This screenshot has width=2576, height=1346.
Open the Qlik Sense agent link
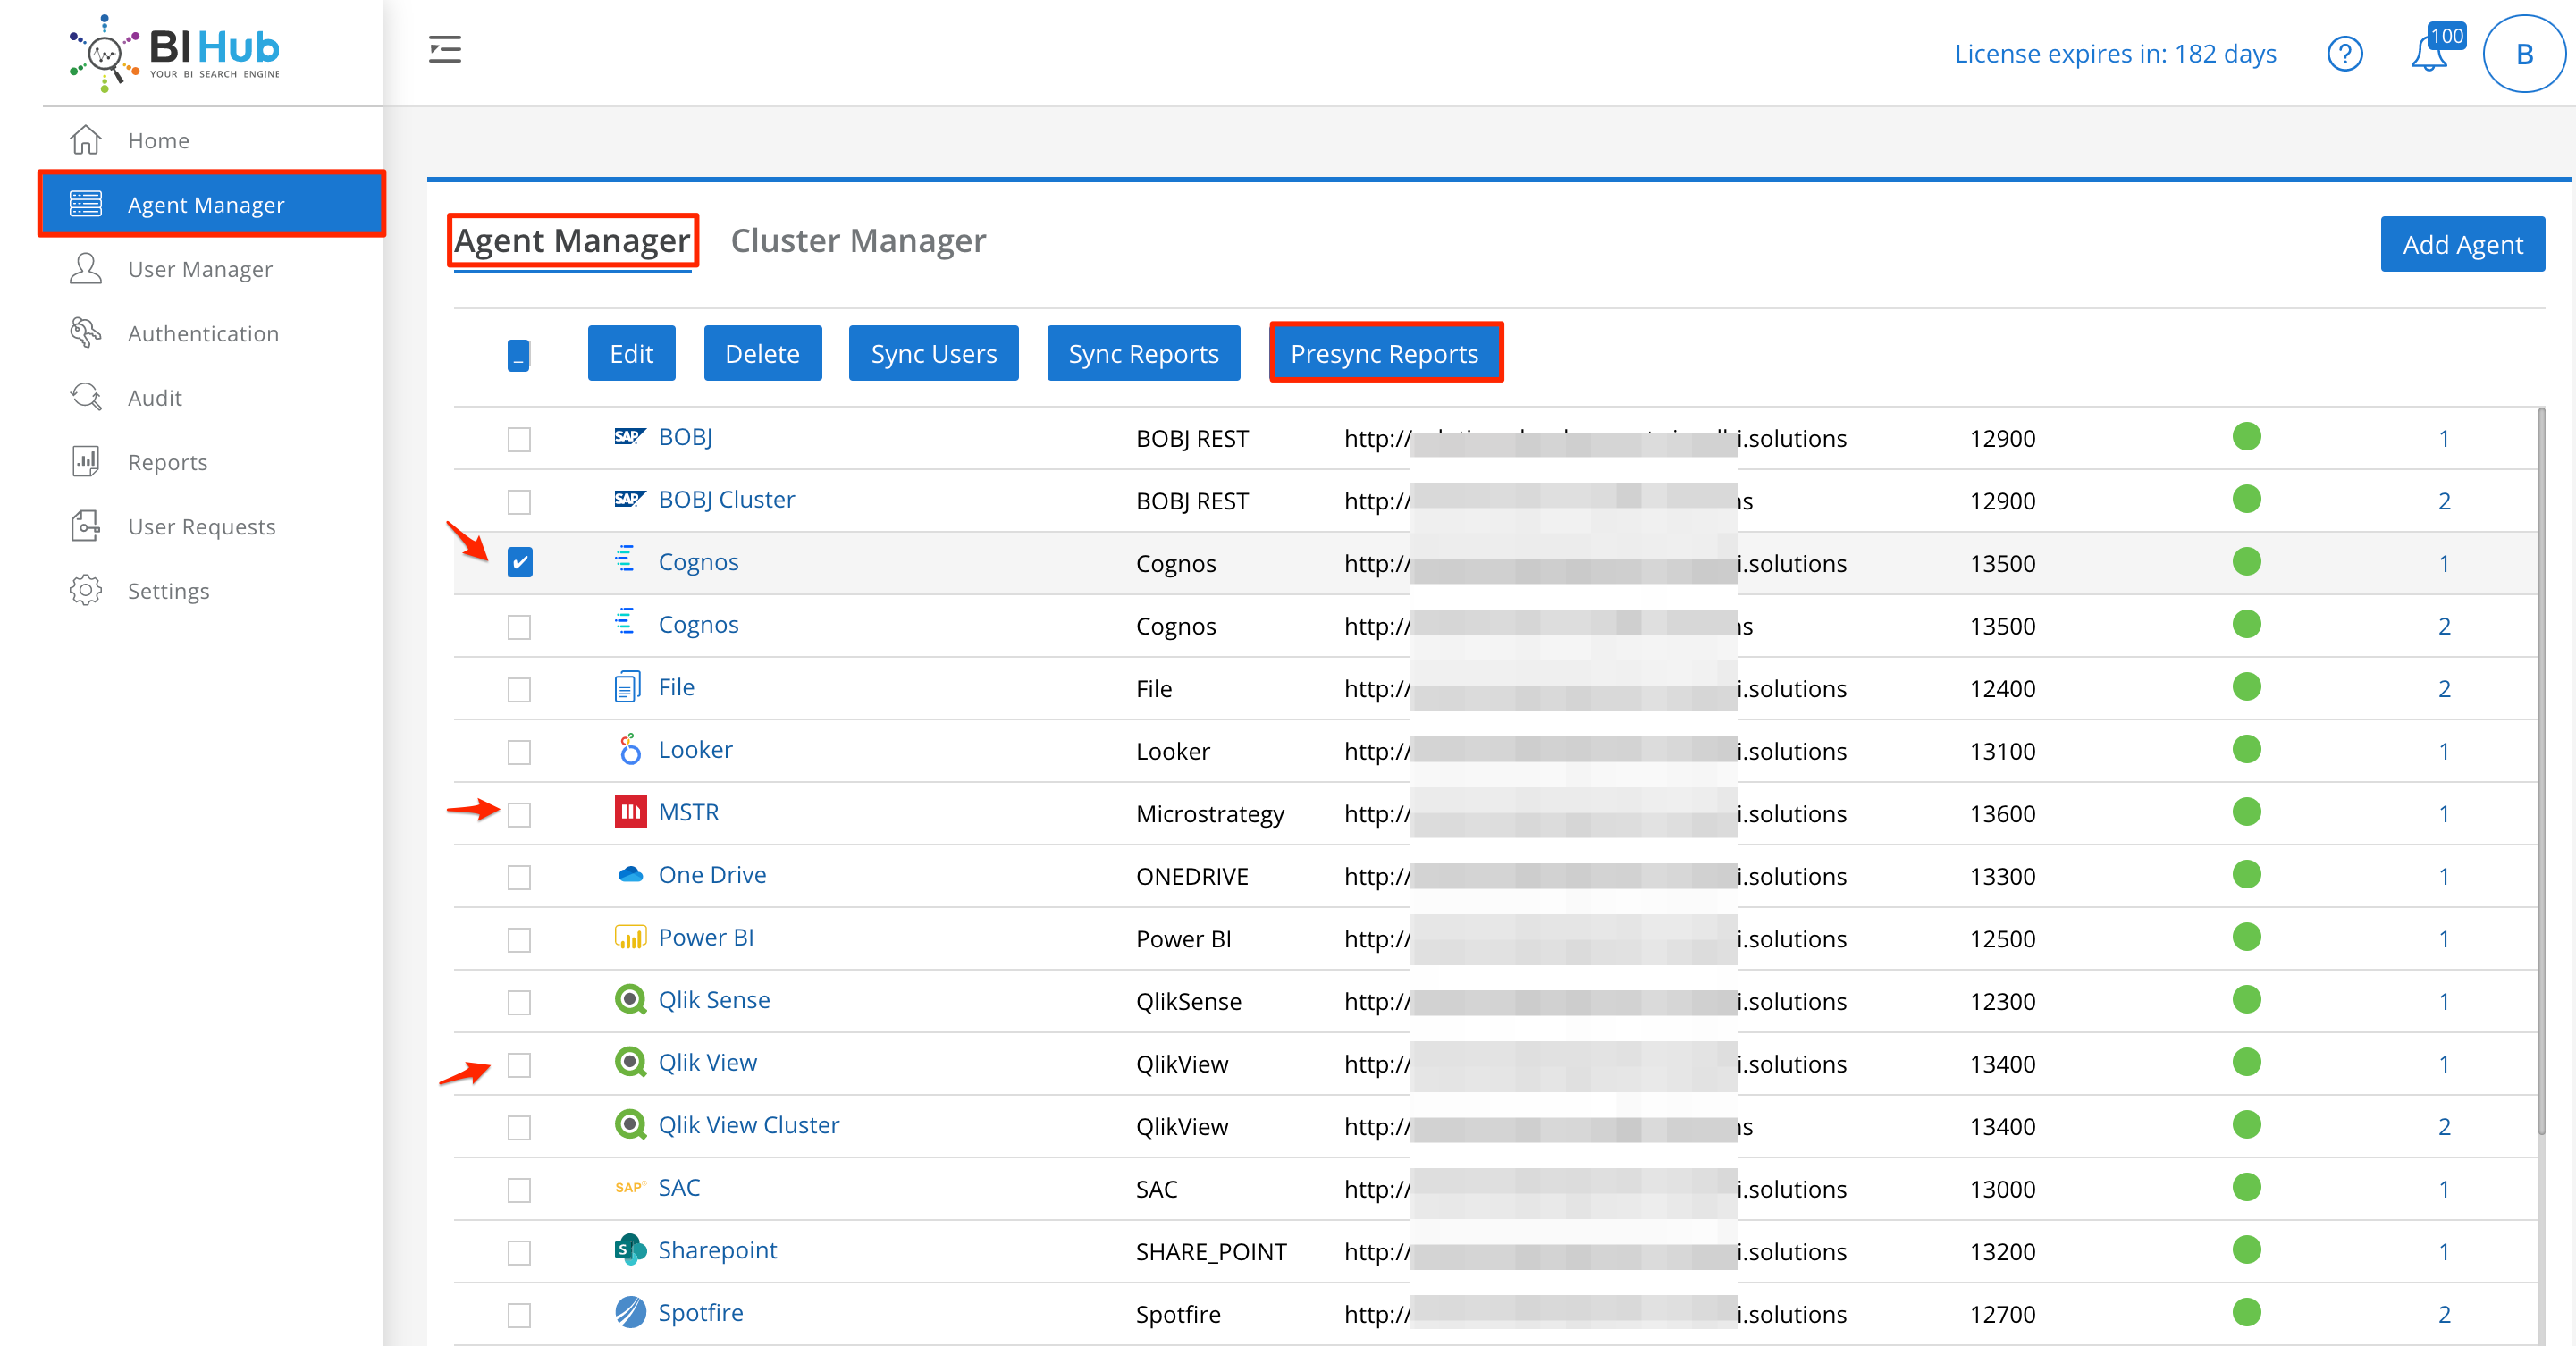point(714,1000)
